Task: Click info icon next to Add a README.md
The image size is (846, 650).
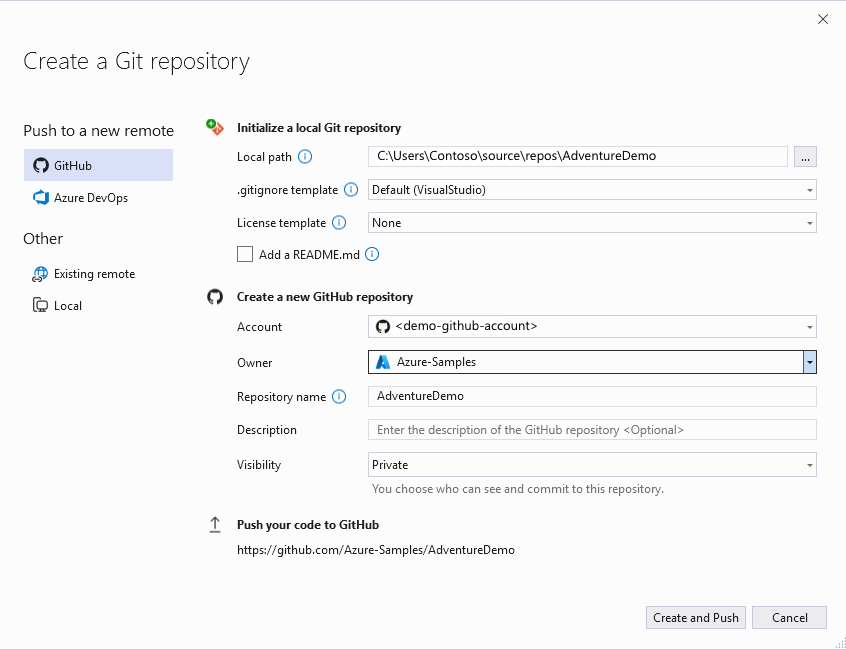Action: pyautogui.click(x=372, y=255)
